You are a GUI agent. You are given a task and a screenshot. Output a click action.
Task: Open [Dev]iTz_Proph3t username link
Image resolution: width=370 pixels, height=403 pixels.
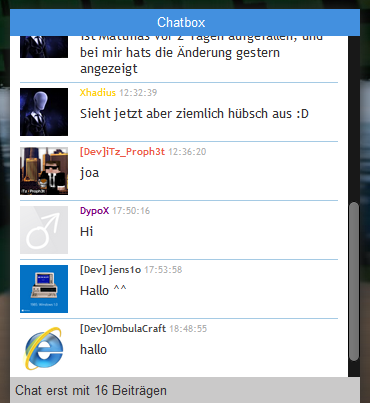[122, 152]
